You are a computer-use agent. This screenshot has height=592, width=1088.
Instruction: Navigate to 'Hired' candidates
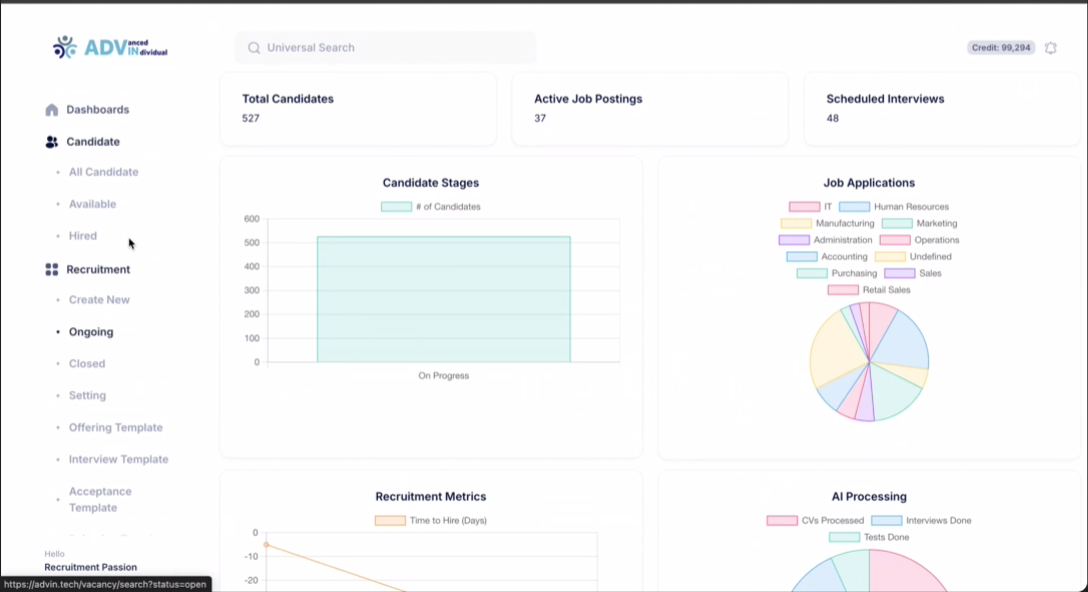(82, 235)
